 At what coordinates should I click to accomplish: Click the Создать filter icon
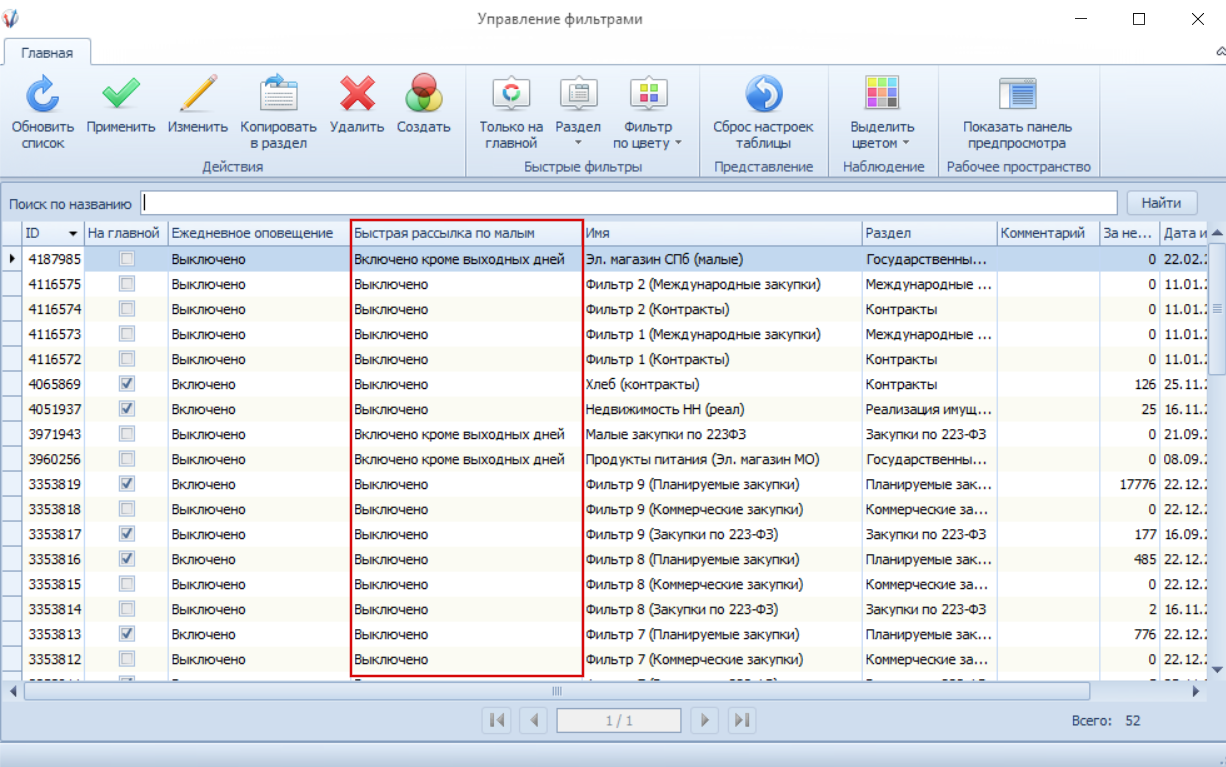tap(423, 96)
